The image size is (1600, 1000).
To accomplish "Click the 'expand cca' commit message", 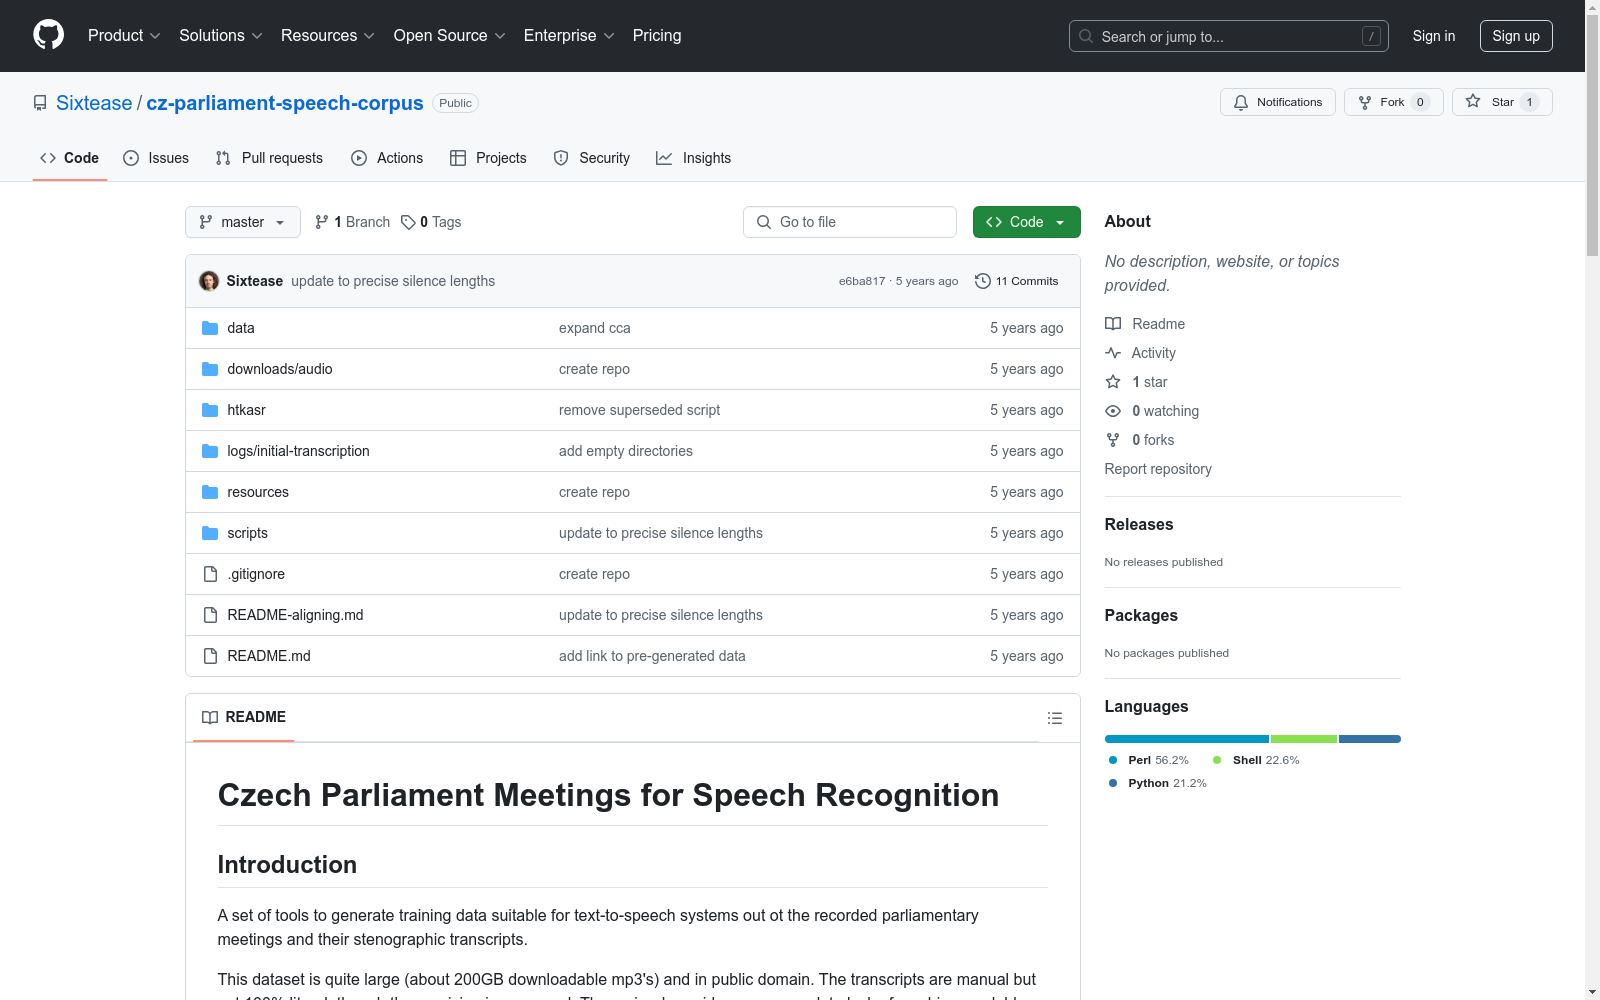I will pyautogui.click(x=595, y=328).
